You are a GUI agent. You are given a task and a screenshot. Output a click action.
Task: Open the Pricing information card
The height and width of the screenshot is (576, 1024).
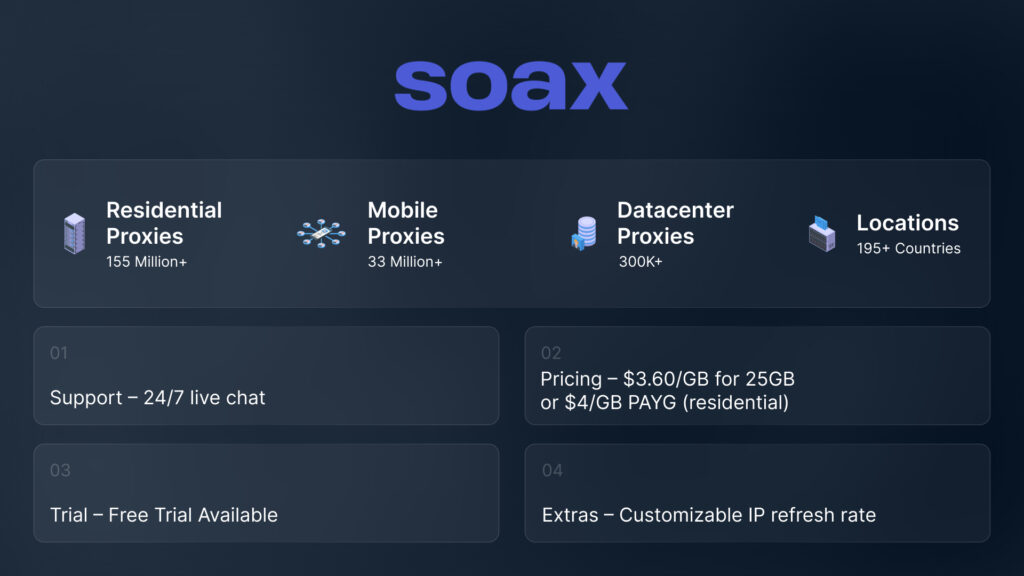(757, 376)
